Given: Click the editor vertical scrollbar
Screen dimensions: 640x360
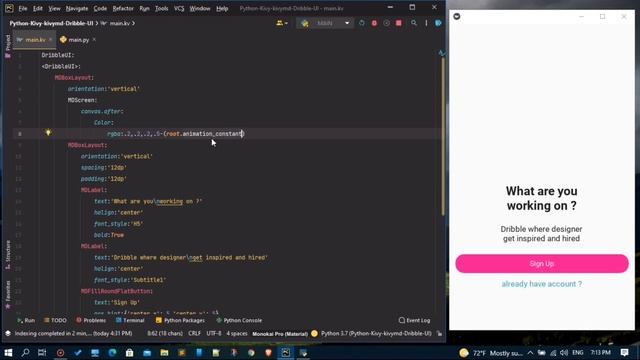Looking at the screenshot, I should pos(442,137).
